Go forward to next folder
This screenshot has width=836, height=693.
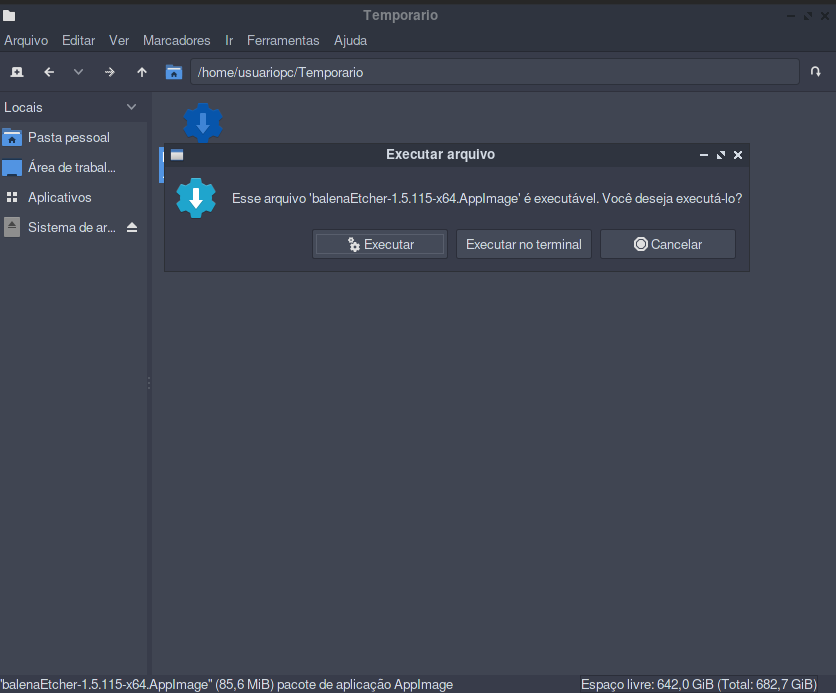click(x=109, y=72)
